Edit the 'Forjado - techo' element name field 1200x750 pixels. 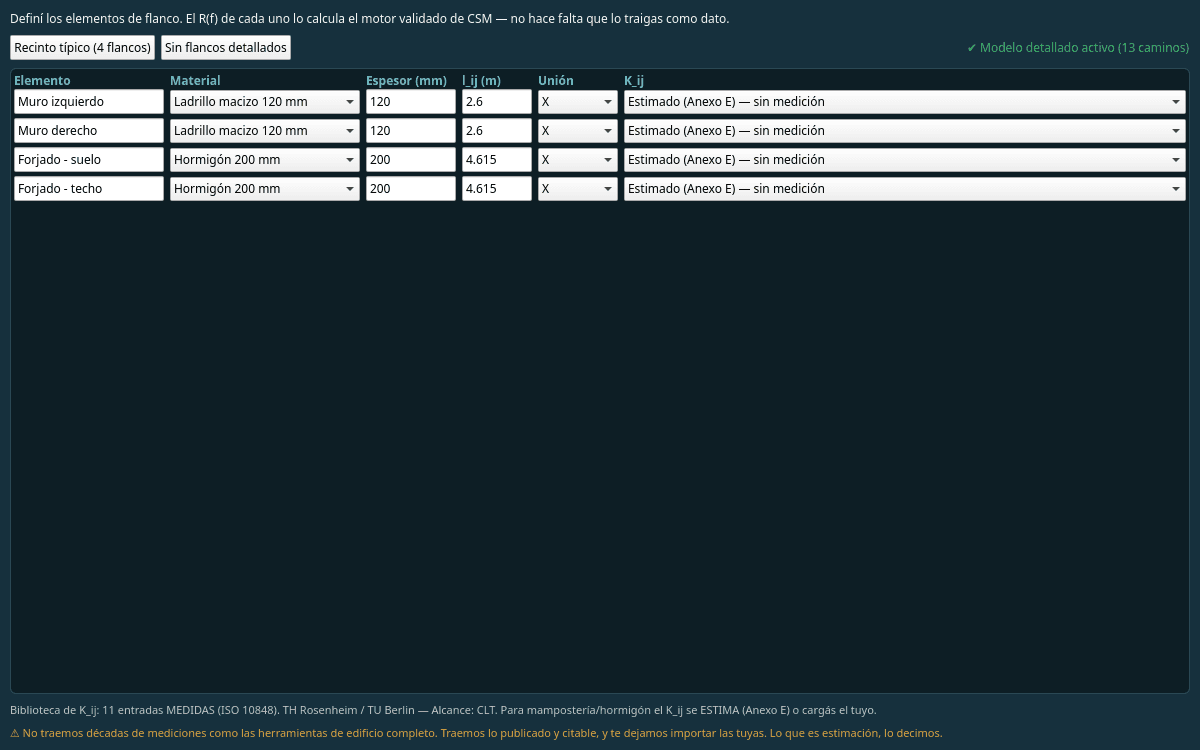(89, 188)
